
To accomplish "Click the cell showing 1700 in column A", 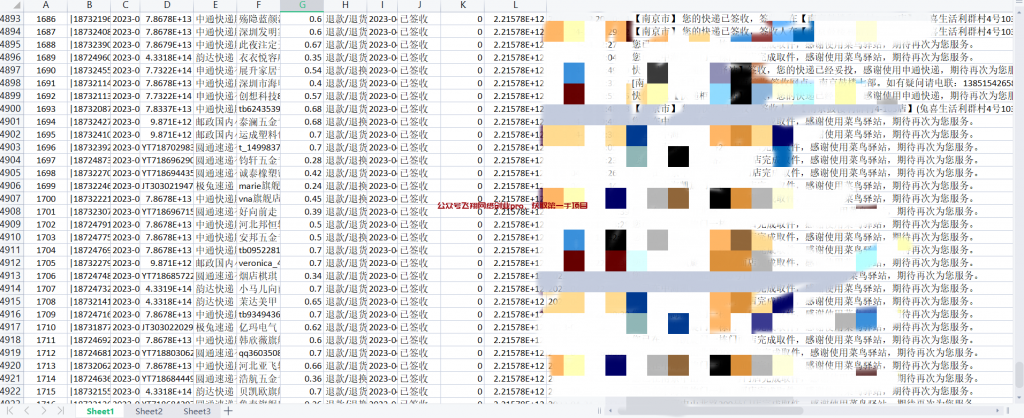I will click(45, 199).
